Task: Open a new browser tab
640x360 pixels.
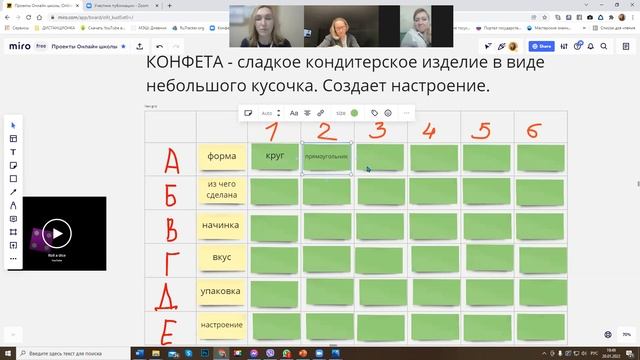Action: pos(169,6)
